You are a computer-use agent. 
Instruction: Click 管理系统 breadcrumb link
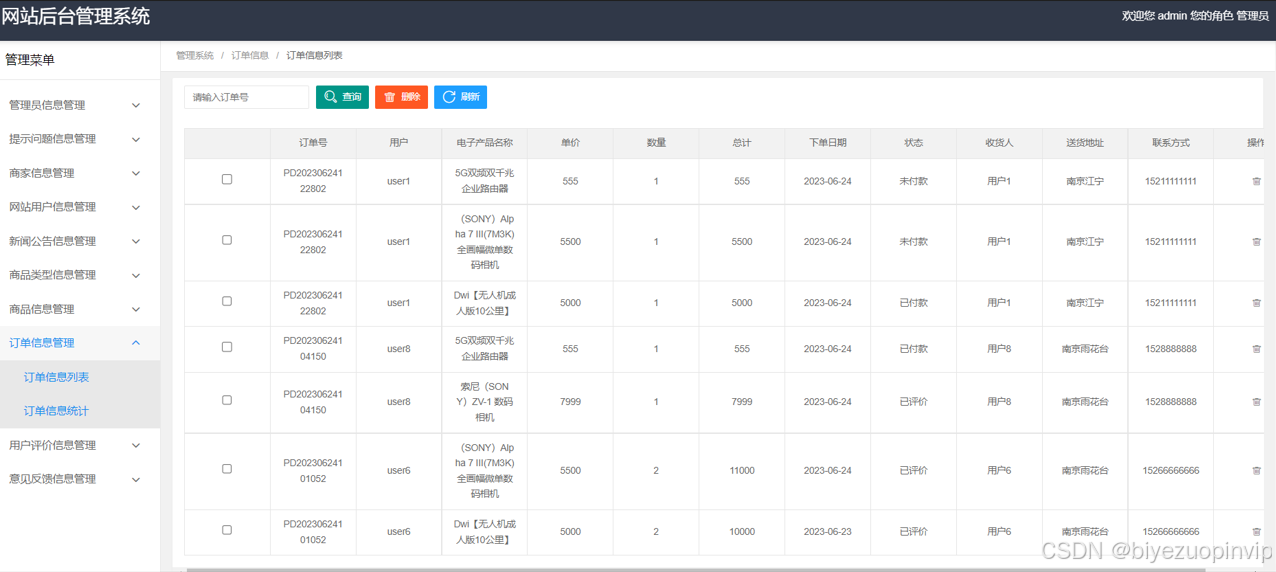pos(195,56)
